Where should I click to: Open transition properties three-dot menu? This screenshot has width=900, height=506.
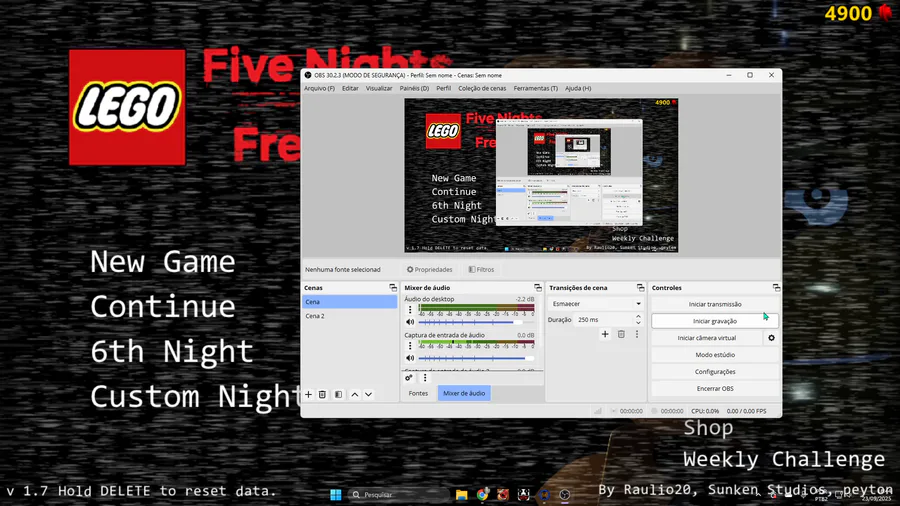pos(637,334)
